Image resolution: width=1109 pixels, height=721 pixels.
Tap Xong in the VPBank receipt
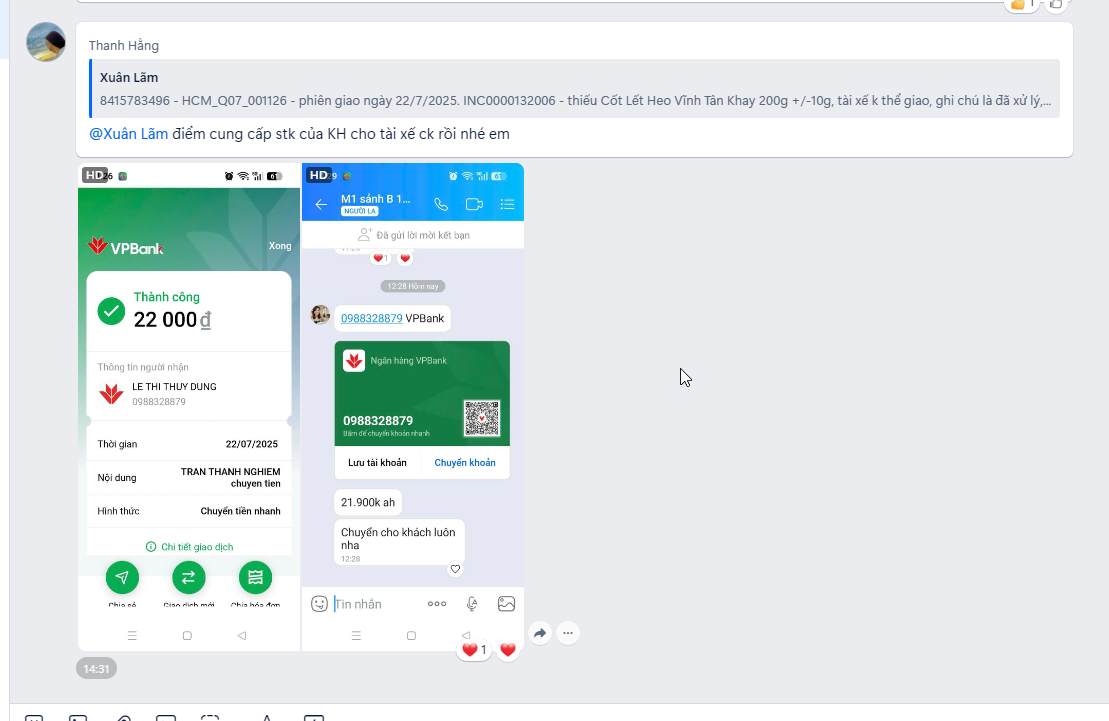point(279,246)
